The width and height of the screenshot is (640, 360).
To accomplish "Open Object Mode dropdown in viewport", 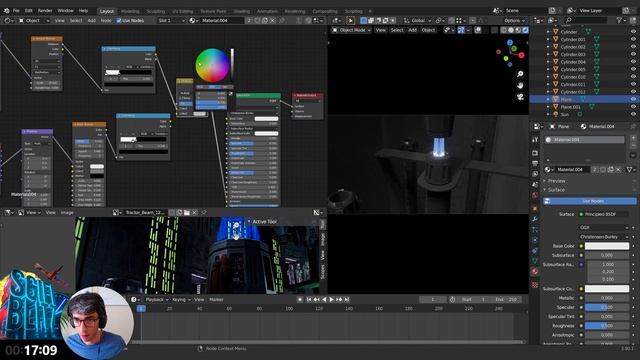I will tap(351, 30).
